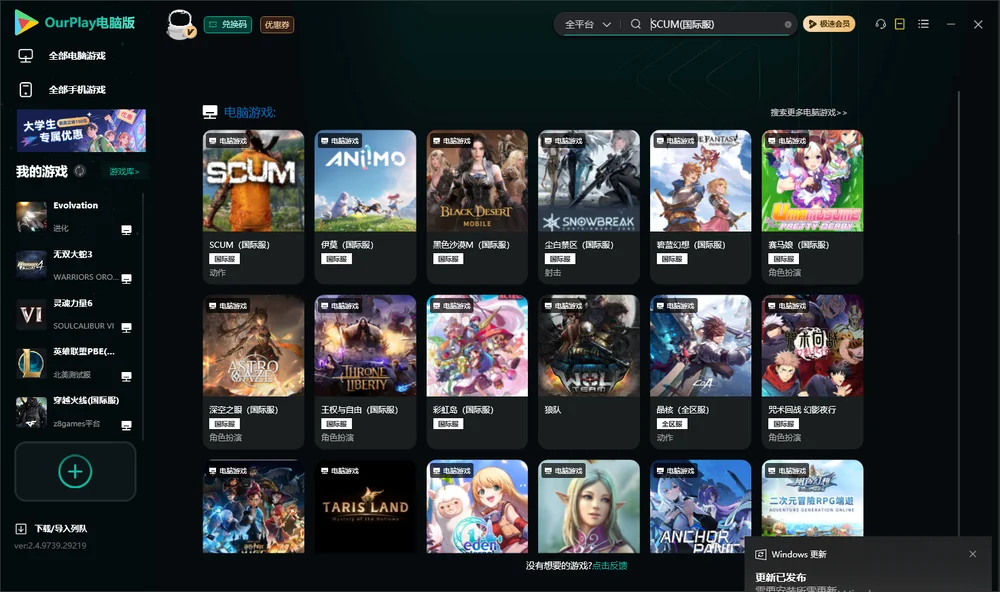Image resolution: width=1000 pixels, height=592 pixels.
Task: Open the 彩虹岛 (国际服) card
Action: click(477, 372)
